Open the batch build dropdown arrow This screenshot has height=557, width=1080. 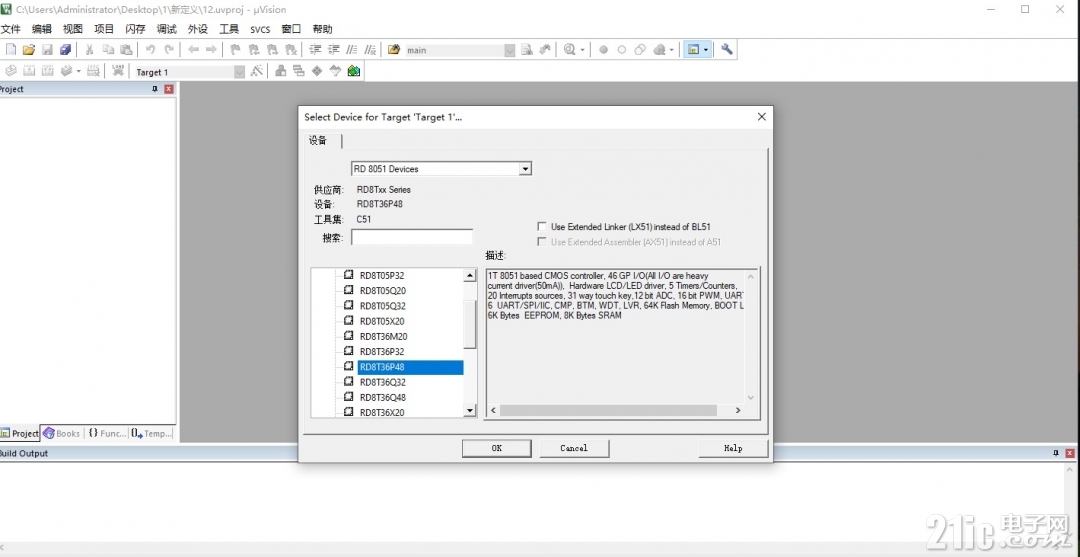coord(79,71)
